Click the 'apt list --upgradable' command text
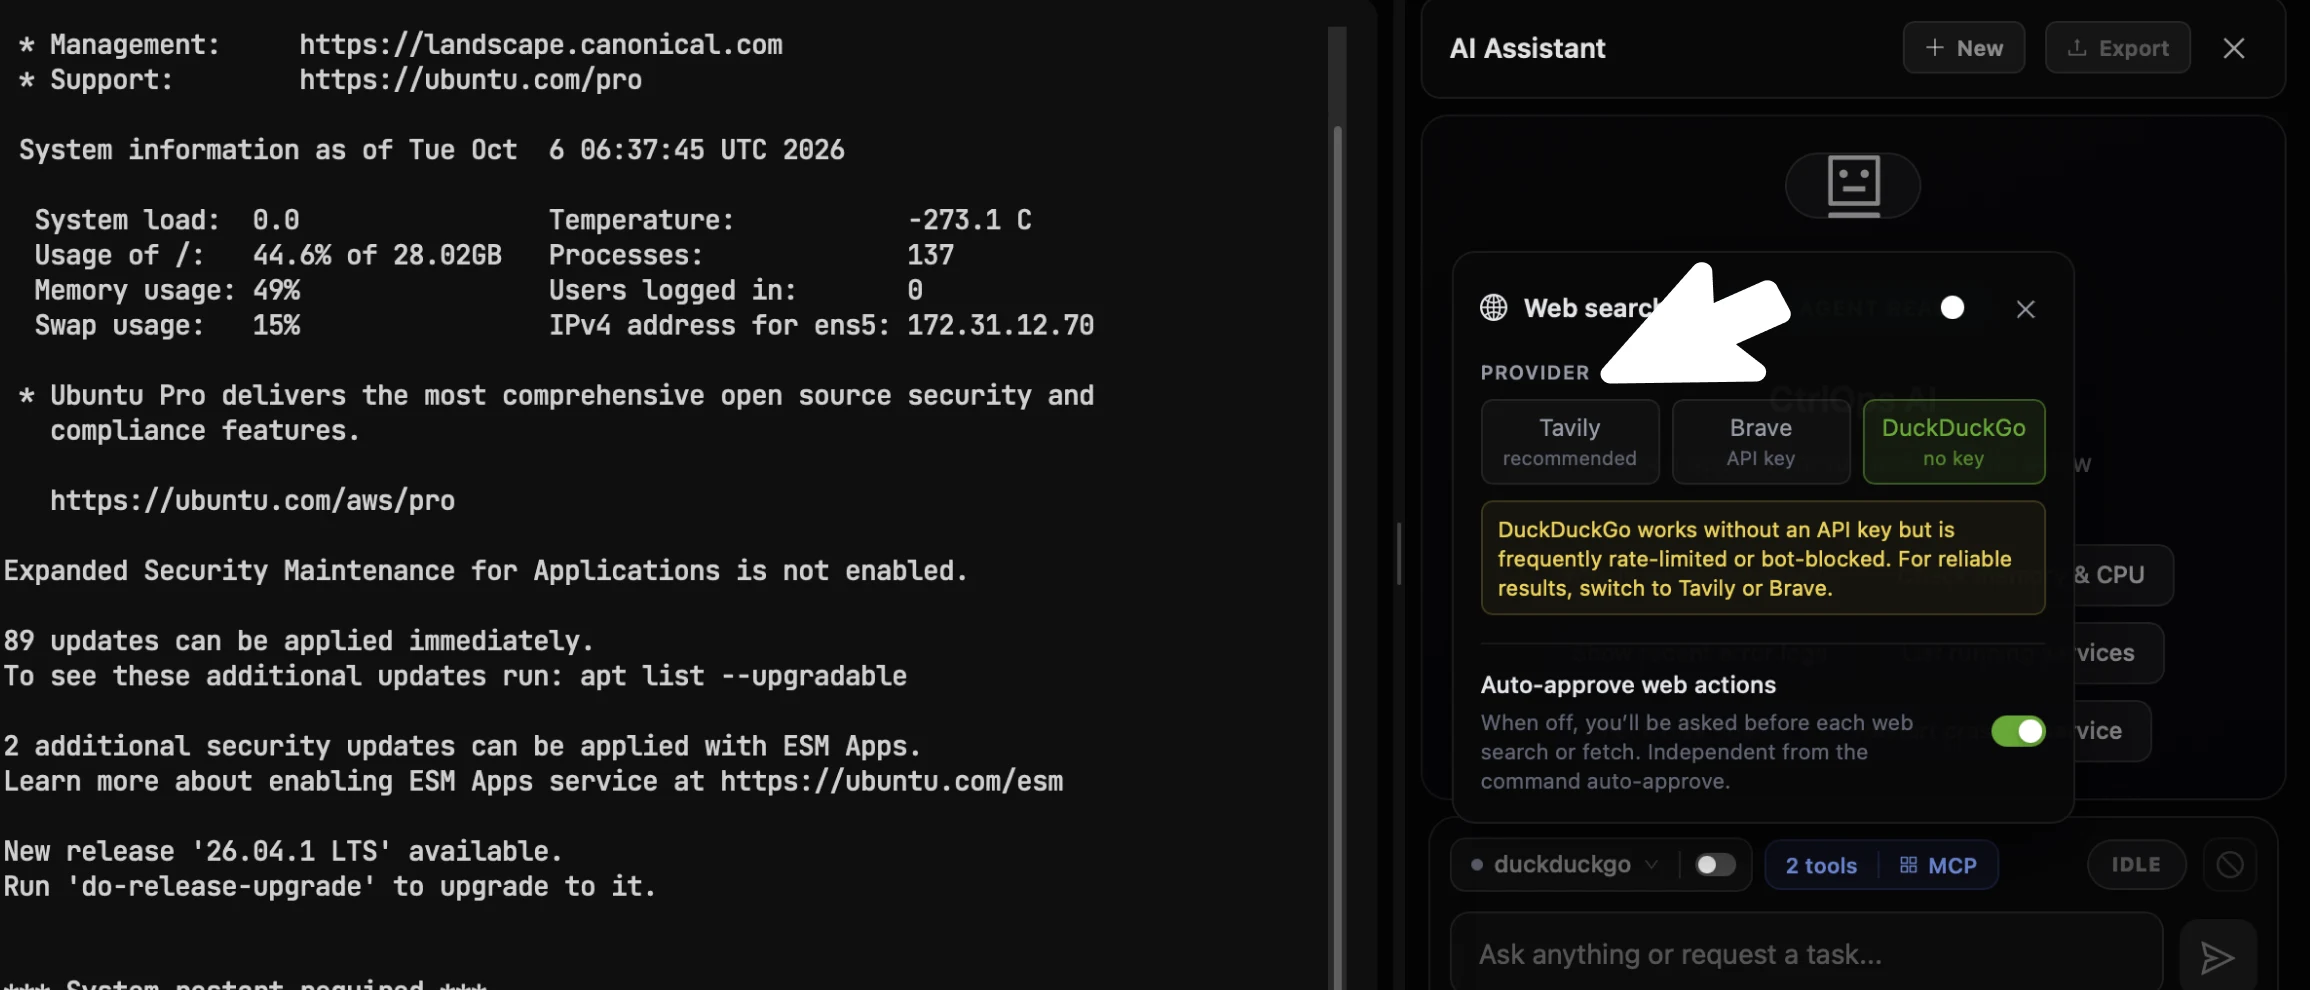 point(743,676)
